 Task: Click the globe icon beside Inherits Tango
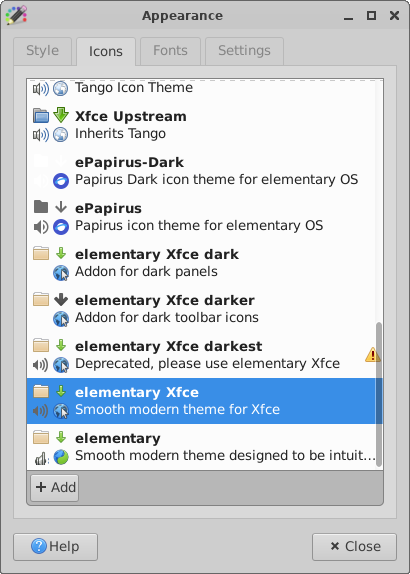point(61,135)
